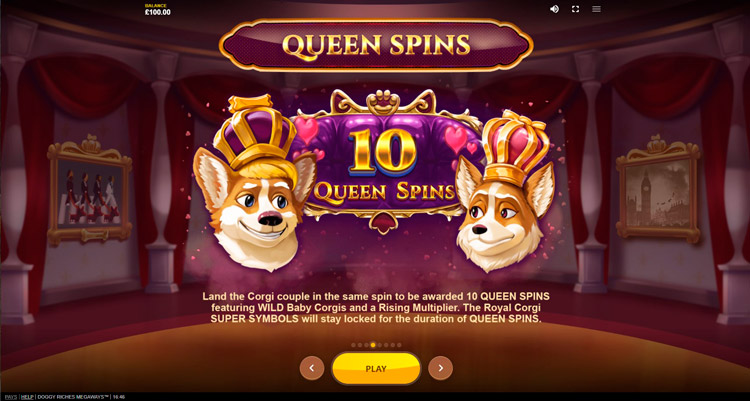Go to next slide arrow
Image resolution: width=750 pixels, height=401 pixels.
[x=441, y=368]
